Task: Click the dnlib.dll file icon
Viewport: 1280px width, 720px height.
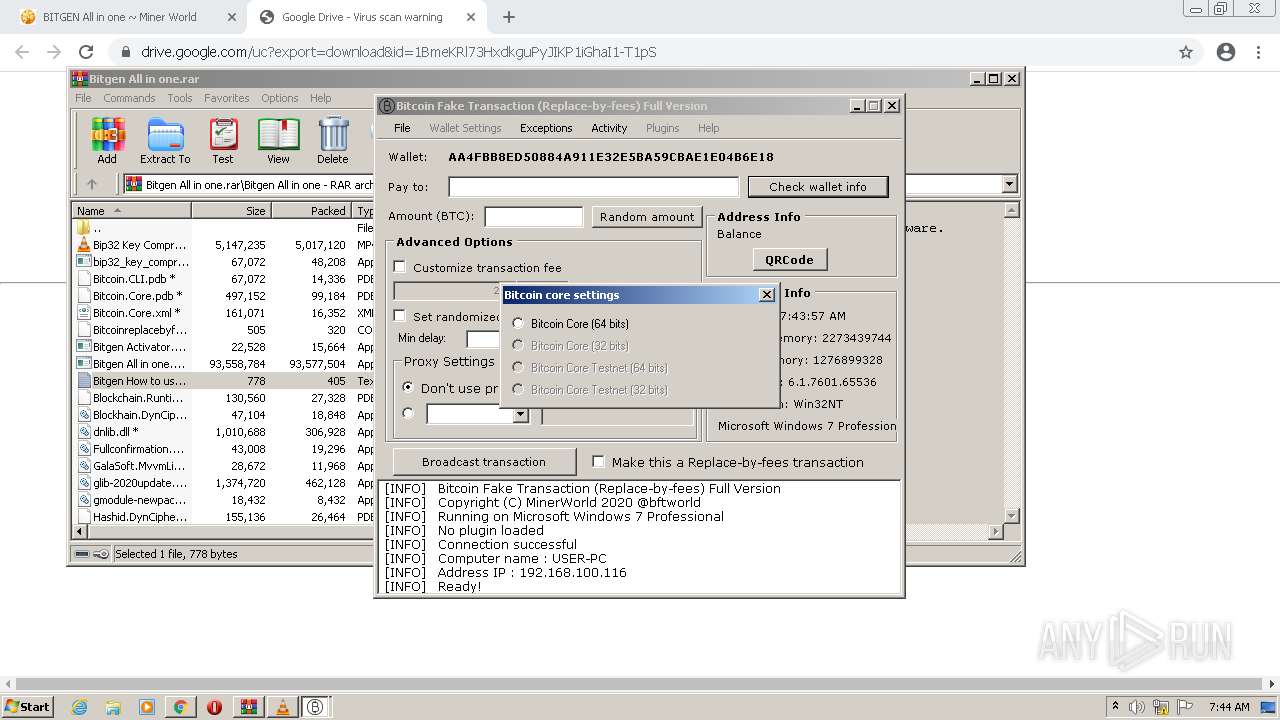Action: [84, 432]
